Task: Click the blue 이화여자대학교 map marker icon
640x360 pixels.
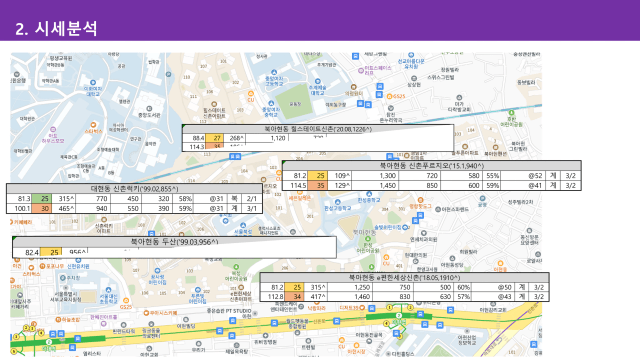Action: [x=93, y=82]
